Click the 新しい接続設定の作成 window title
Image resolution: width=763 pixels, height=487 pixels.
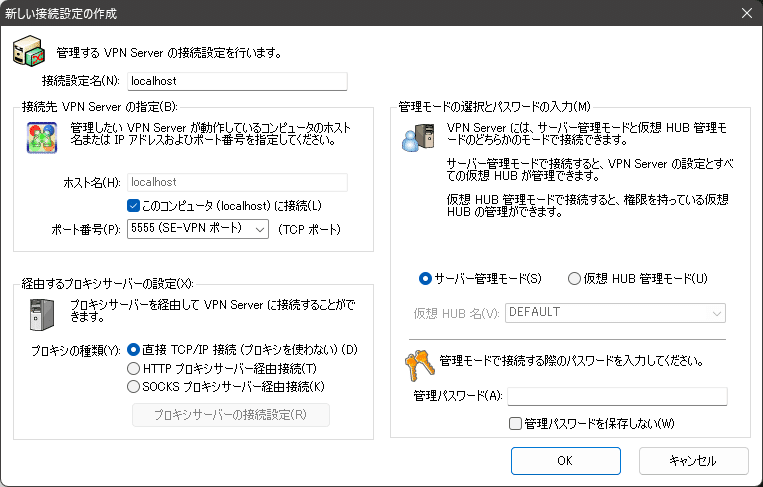coord(61,14)
